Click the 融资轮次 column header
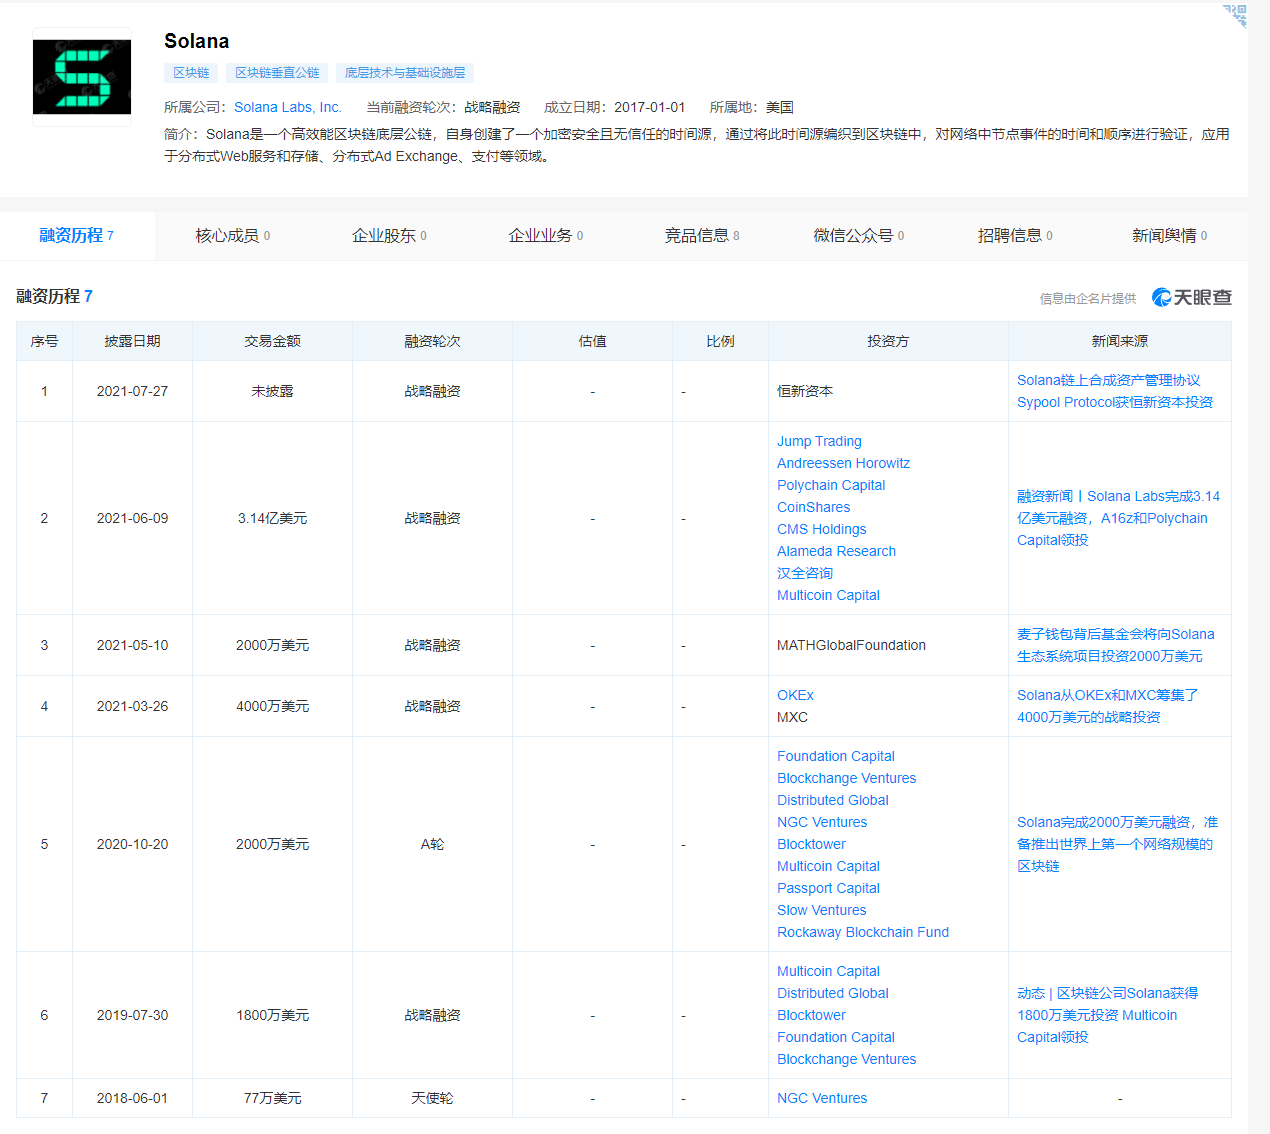This screenshot has height=1134, width=1270. [432, 341]
